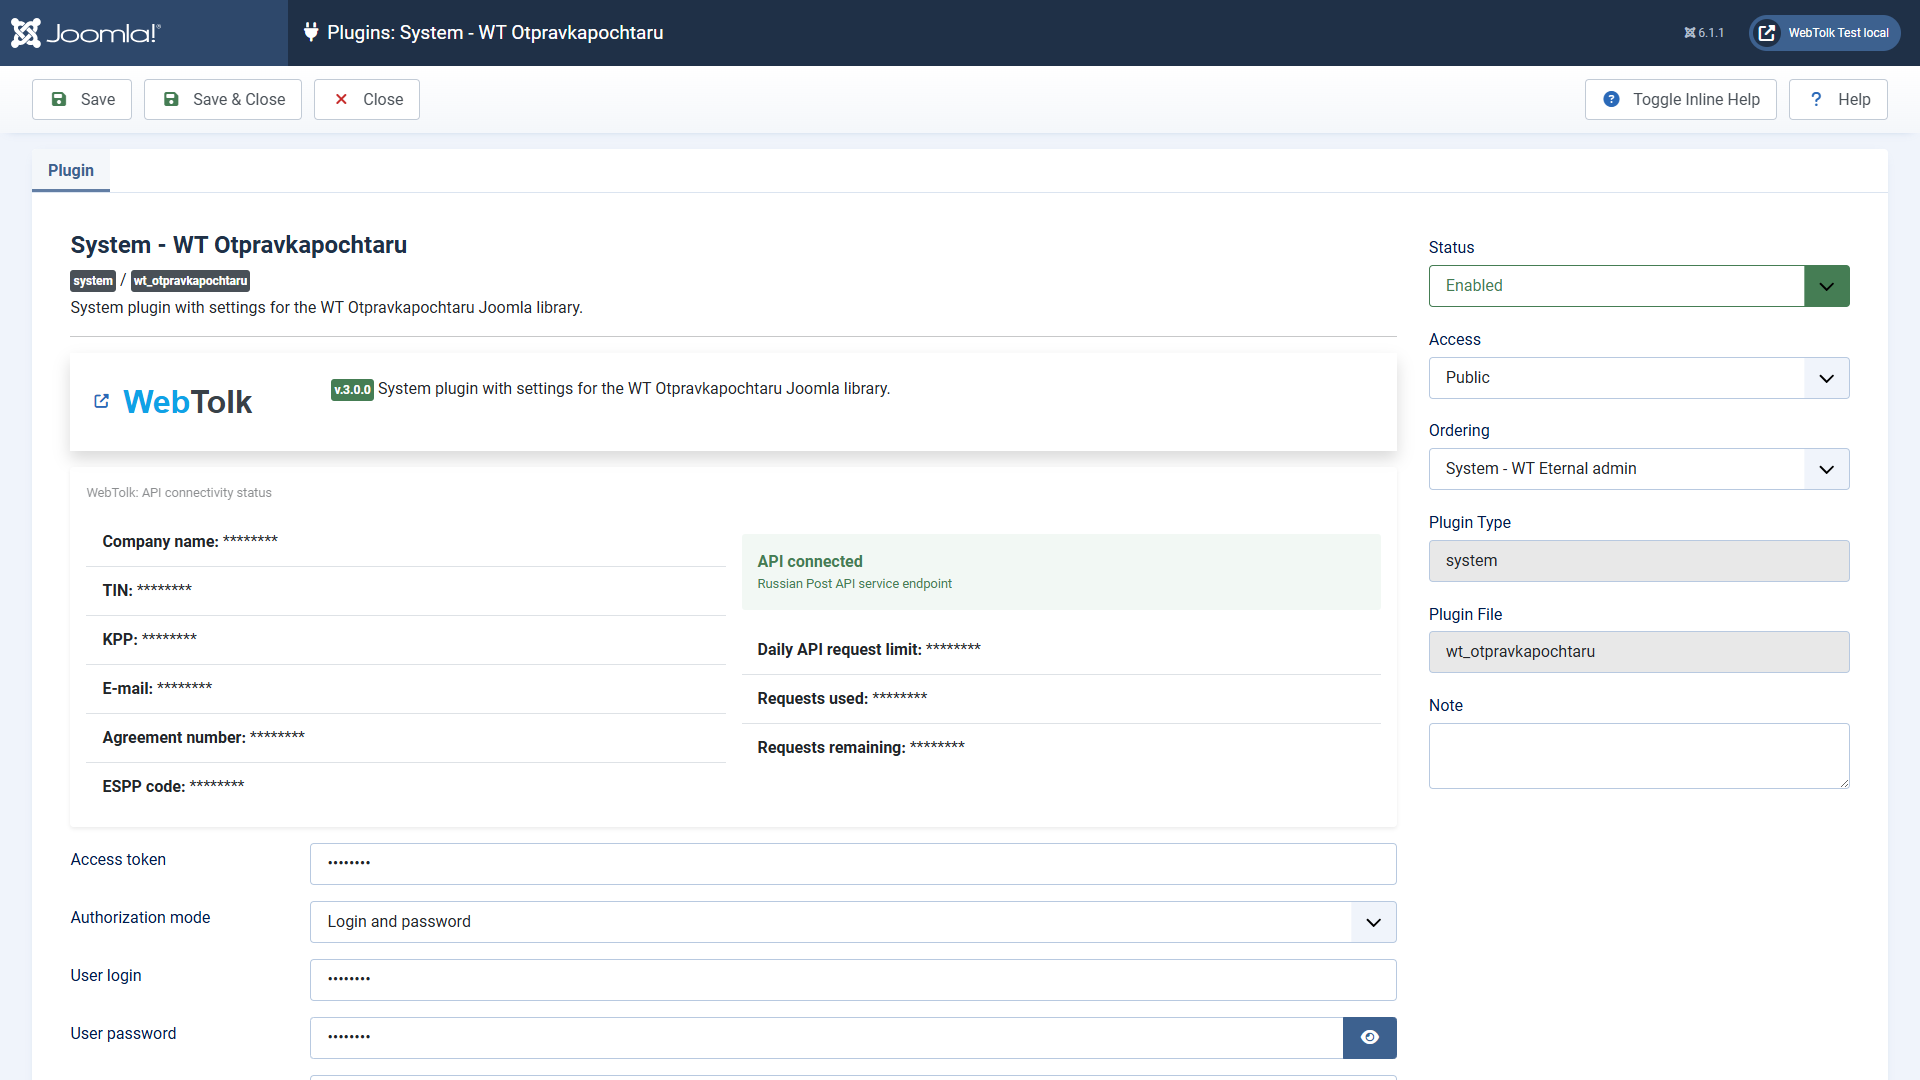
Task: Click the Save & Close button
Action: (x=223, y=100)
